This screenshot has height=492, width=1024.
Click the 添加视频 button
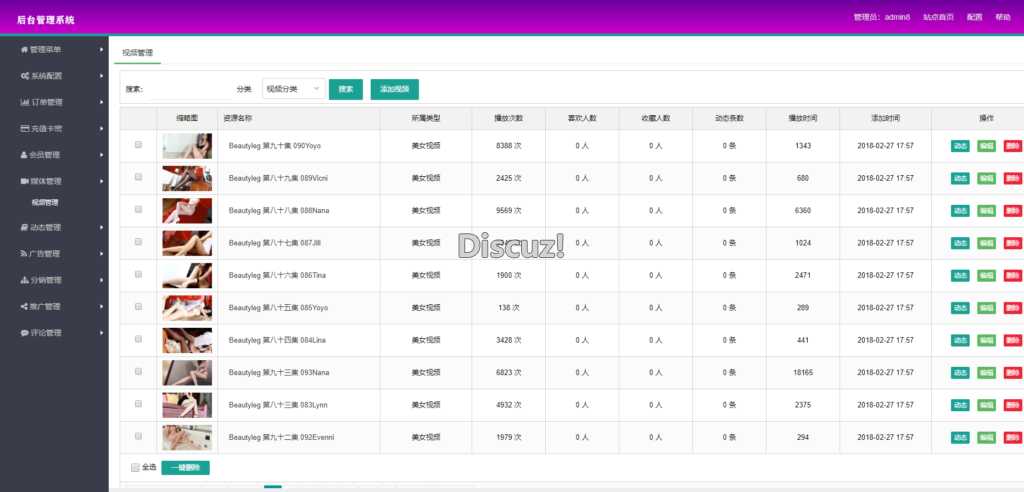(394, 90)
